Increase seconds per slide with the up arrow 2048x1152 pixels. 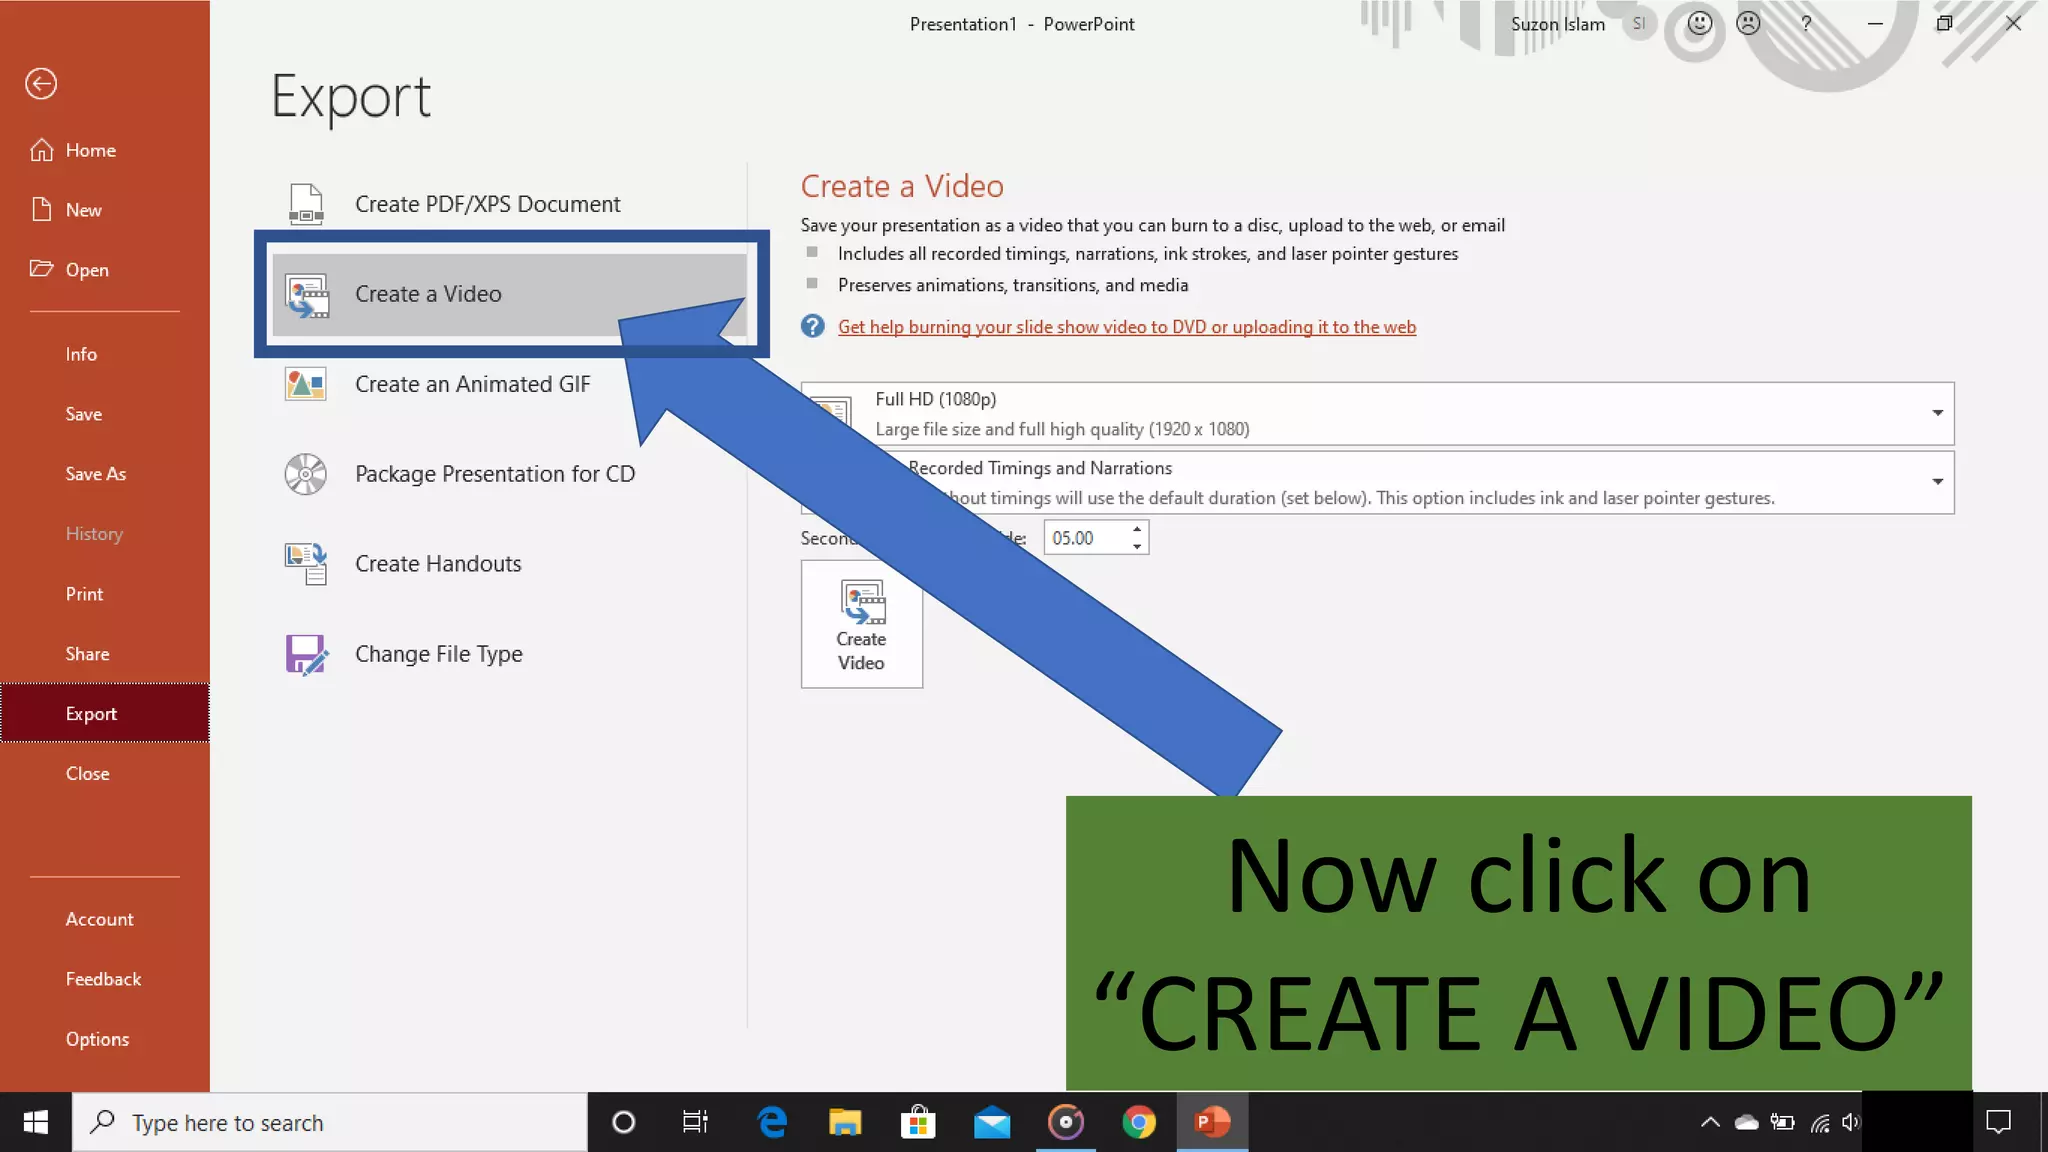tap(1137, 530)
